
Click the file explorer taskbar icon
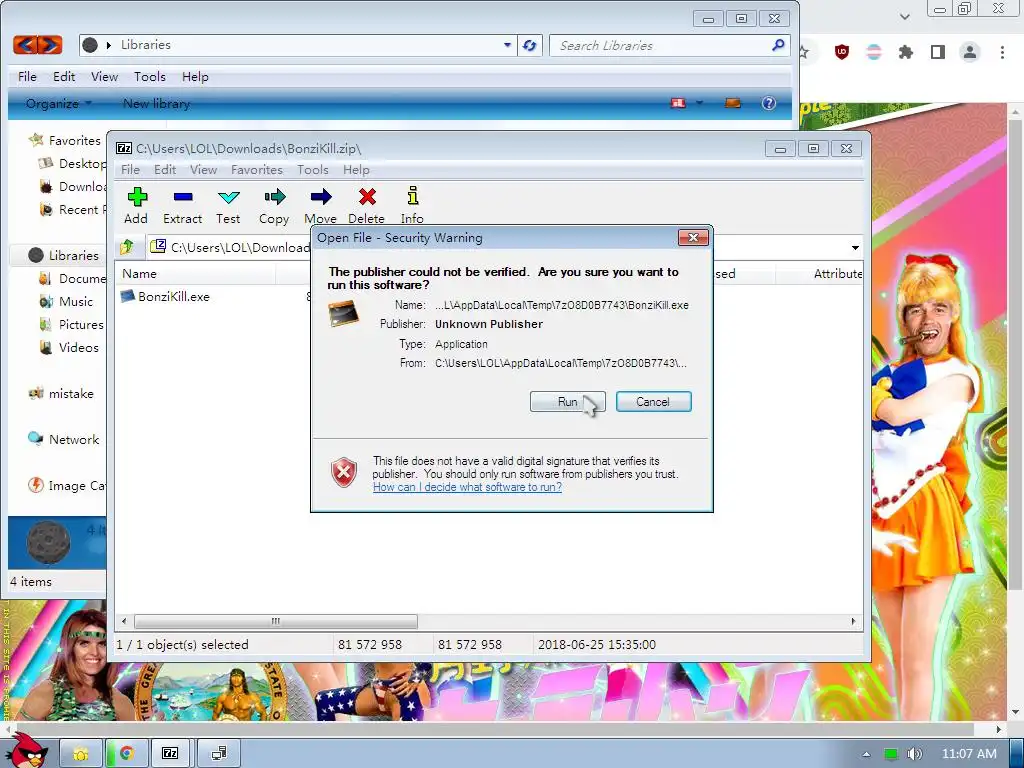tap(81, 753)
